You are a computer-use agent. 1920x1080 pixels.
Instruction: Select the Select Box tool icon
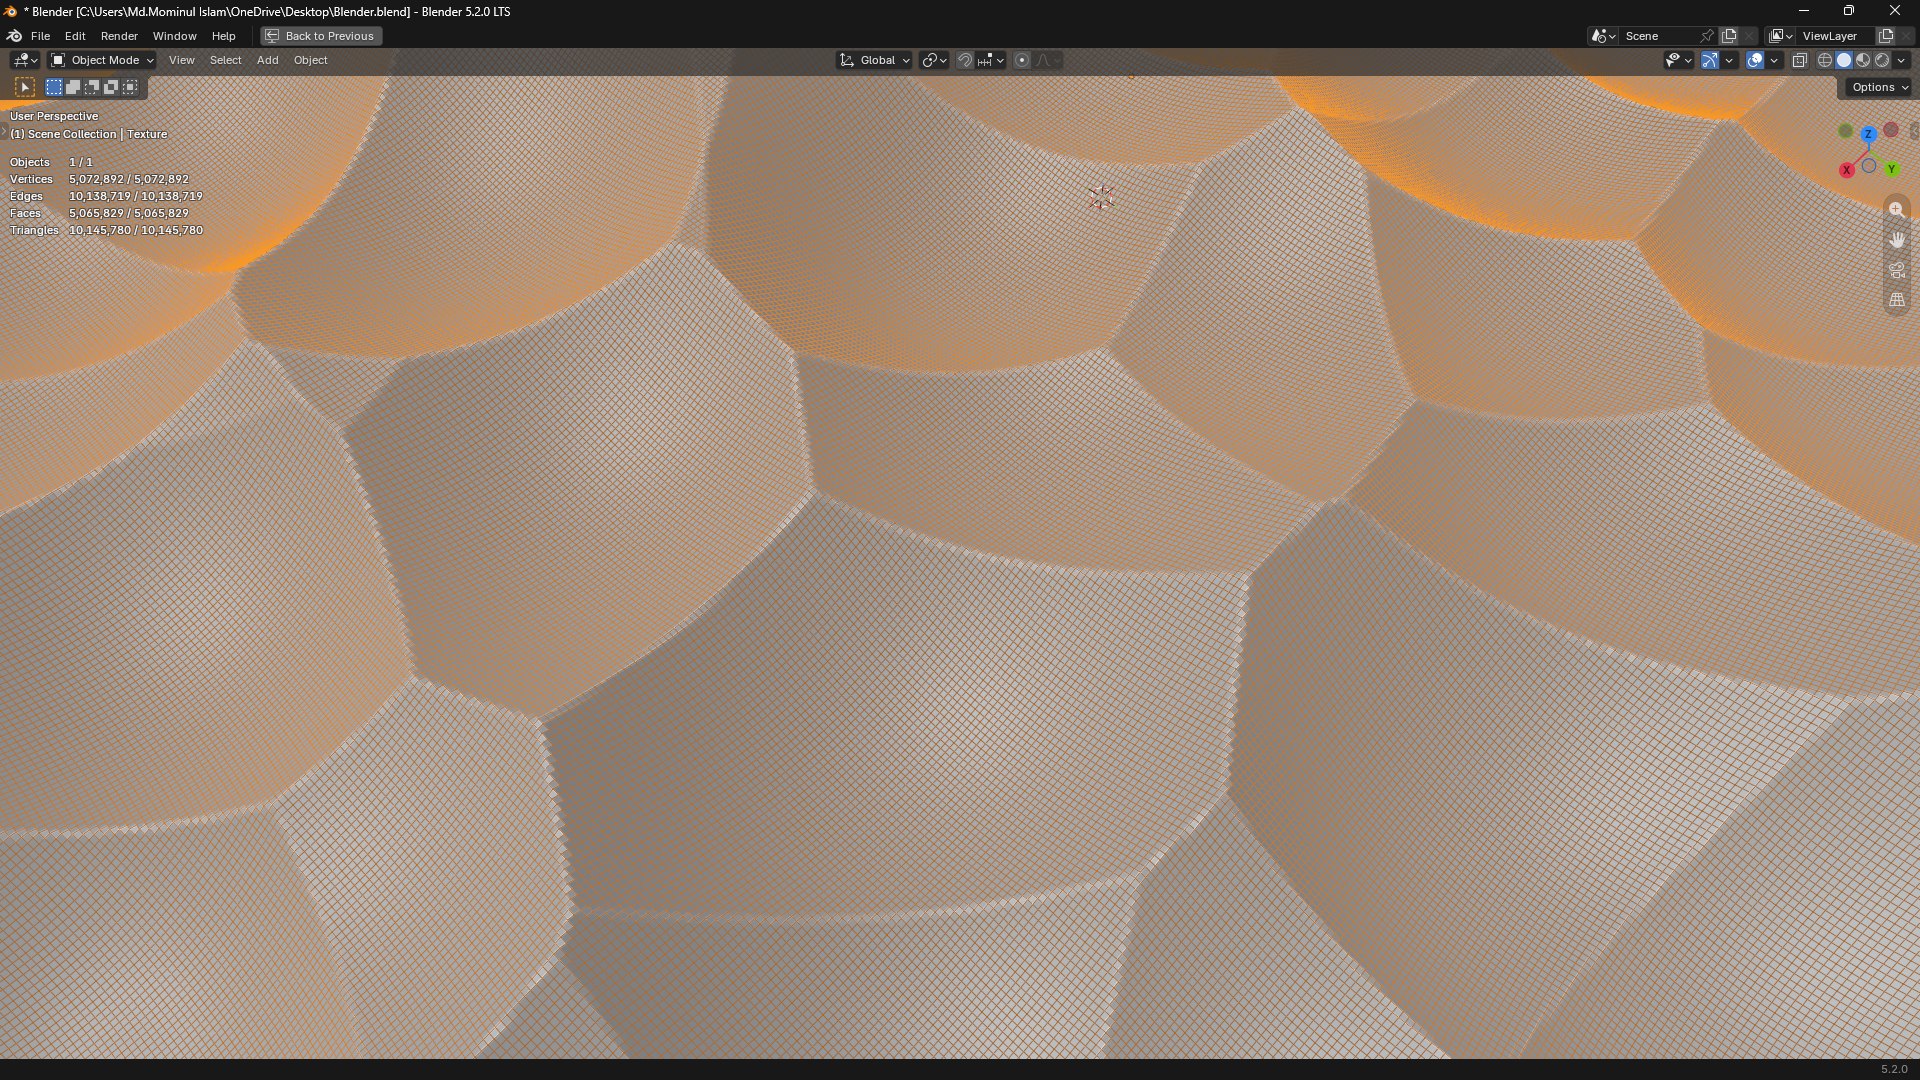[x=25, y=88]
